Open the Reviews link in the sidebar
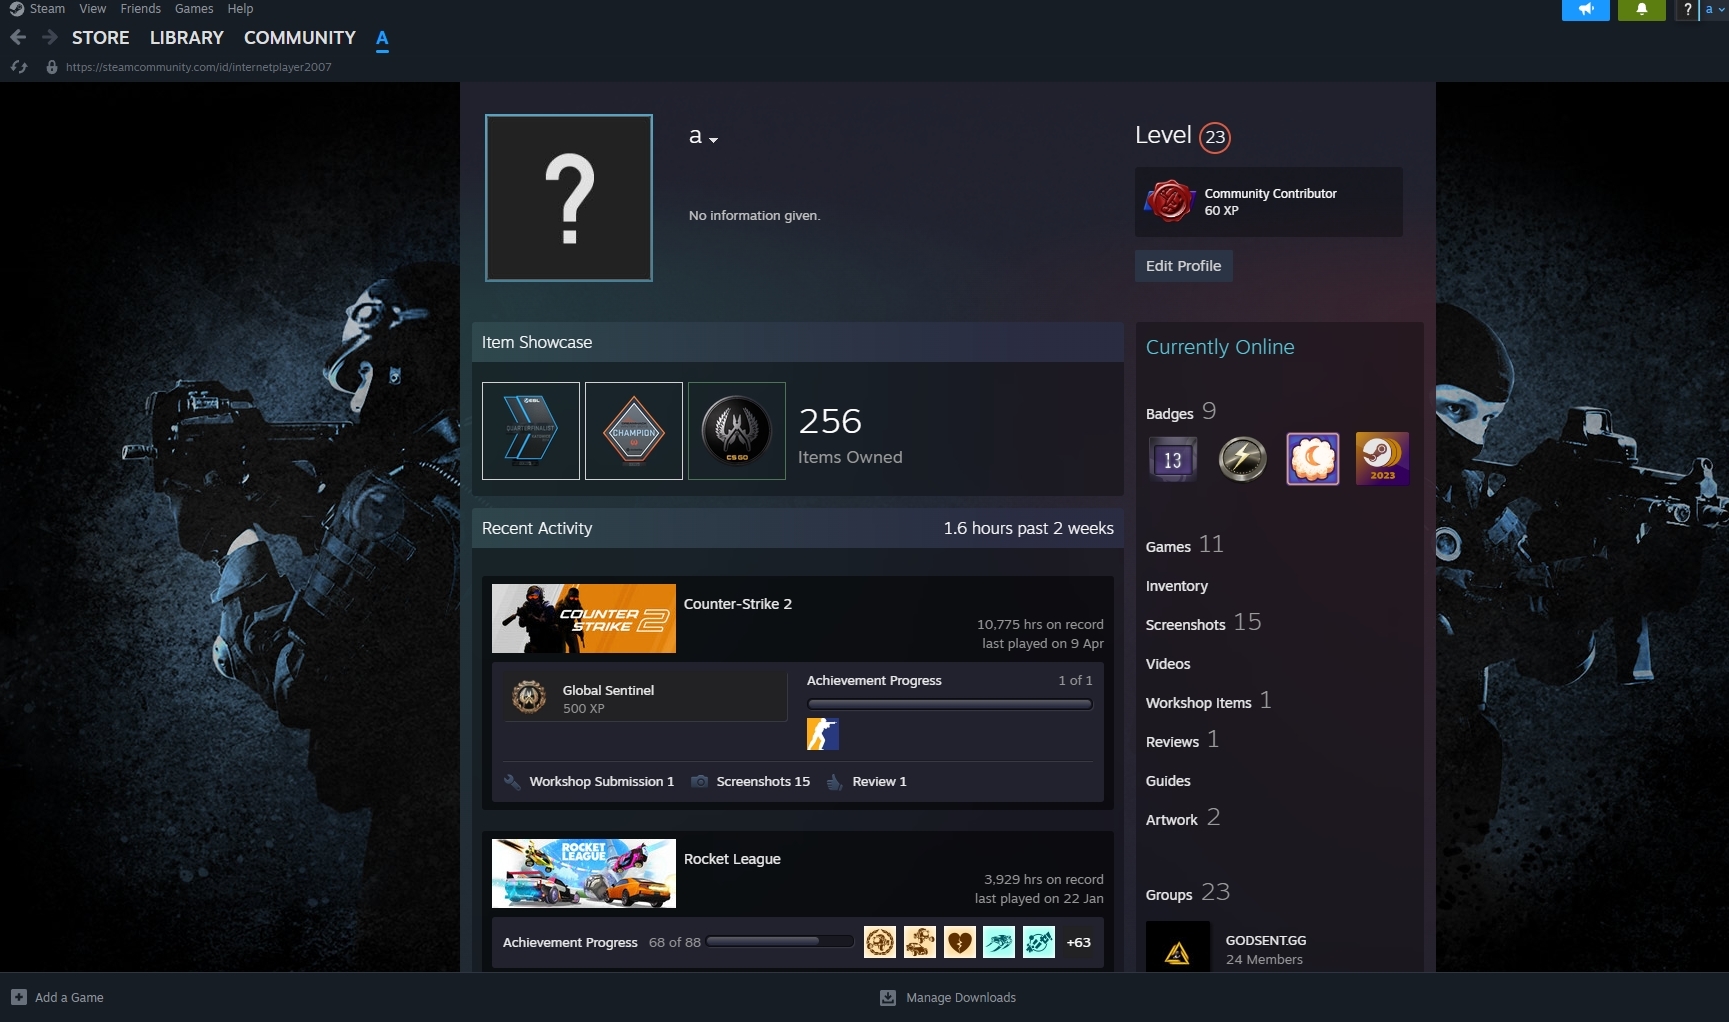 click(1172, 742)
